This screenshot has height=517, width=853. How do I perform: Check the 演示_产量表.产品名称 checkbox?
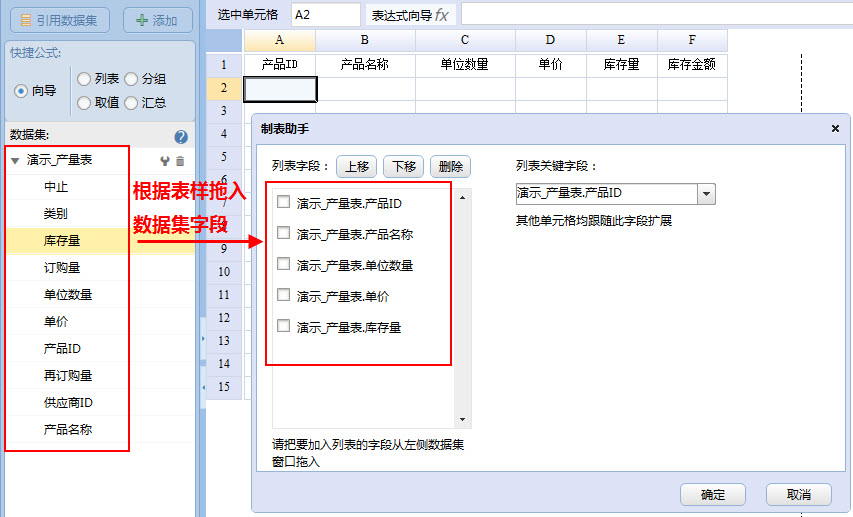click(283, 233)
